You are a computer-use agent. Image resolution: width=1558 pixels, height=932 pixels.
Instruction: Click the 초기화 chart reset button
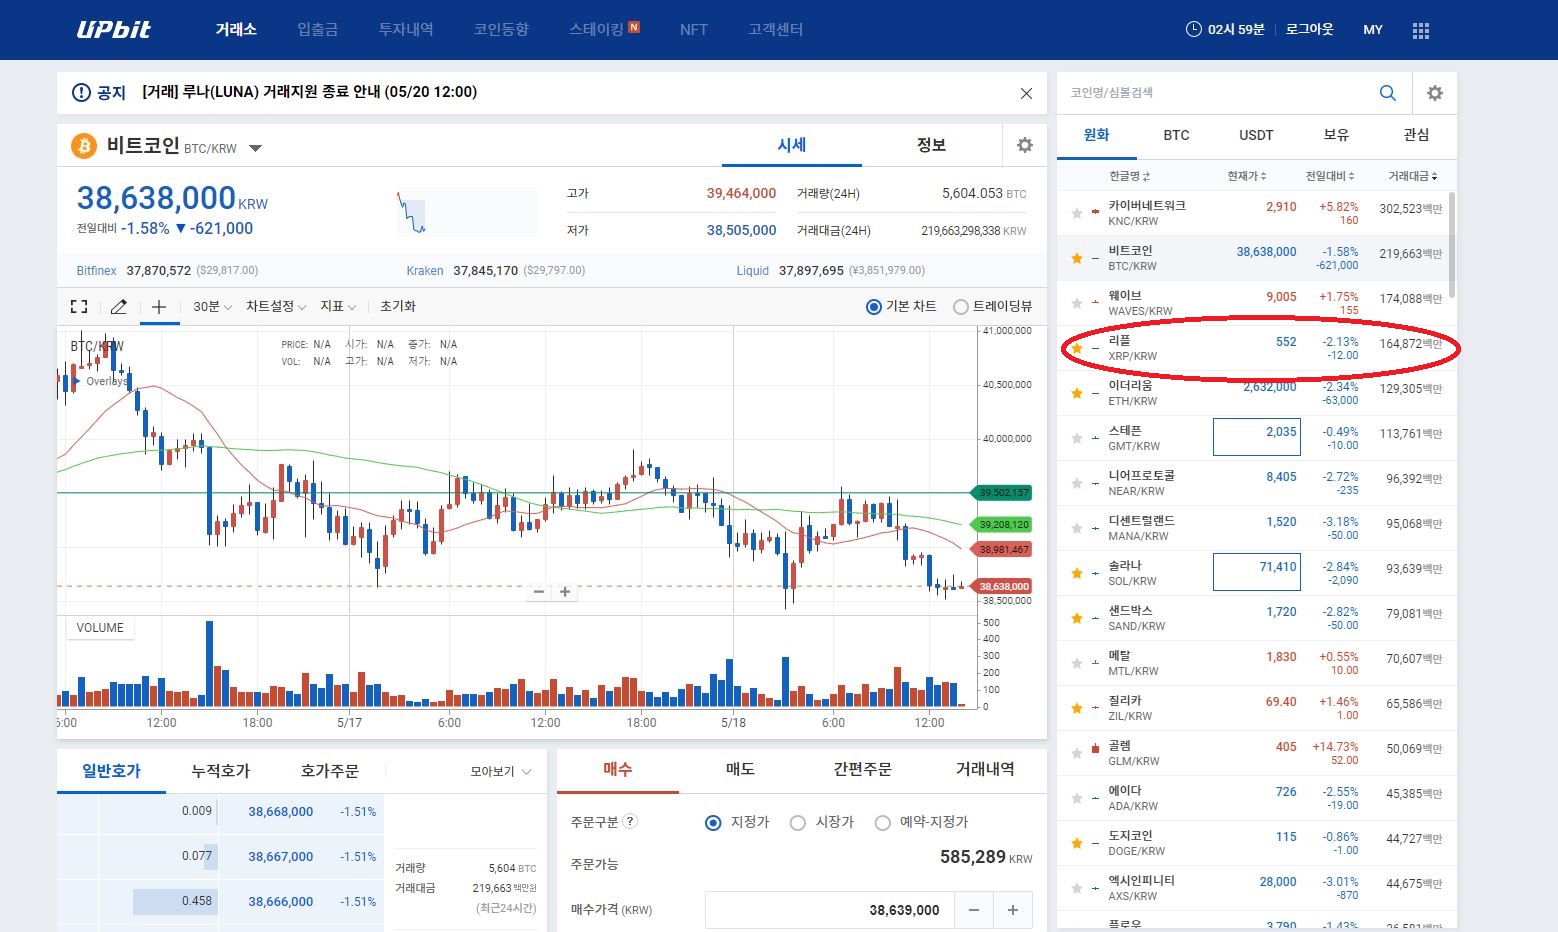tap(398, 306)
